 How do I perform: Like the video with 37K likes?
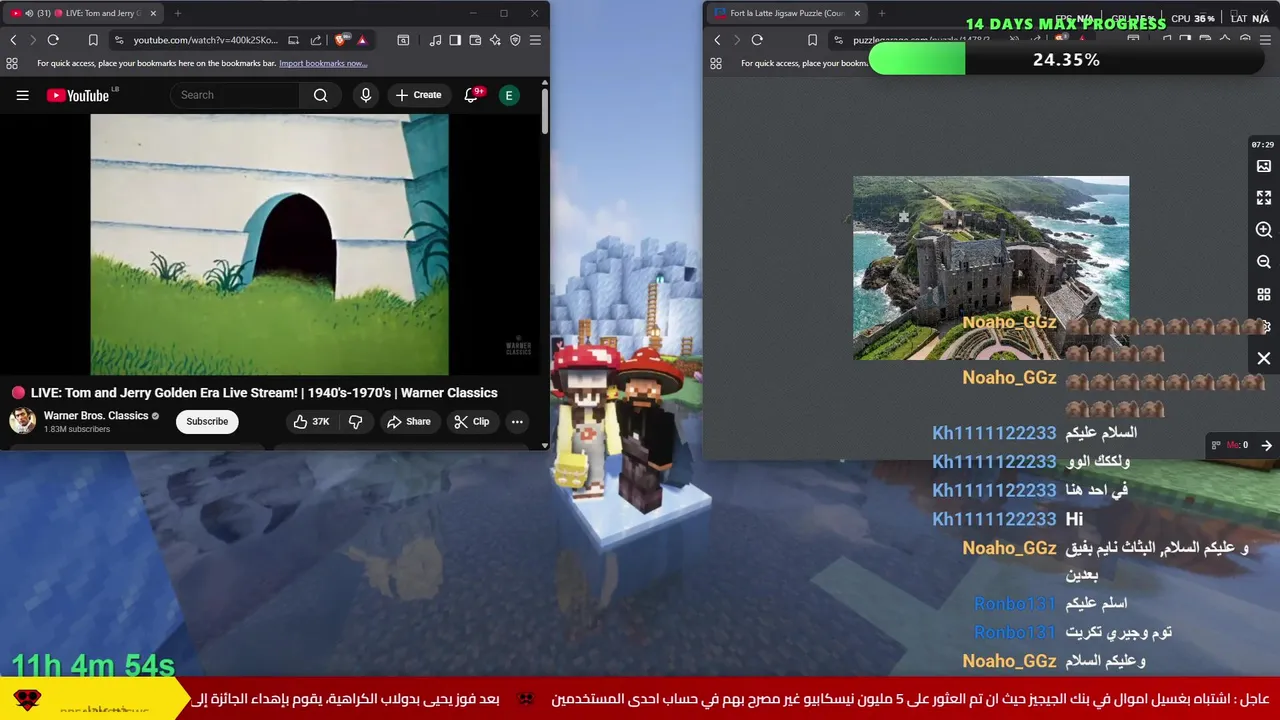click(x=312, y=421)
